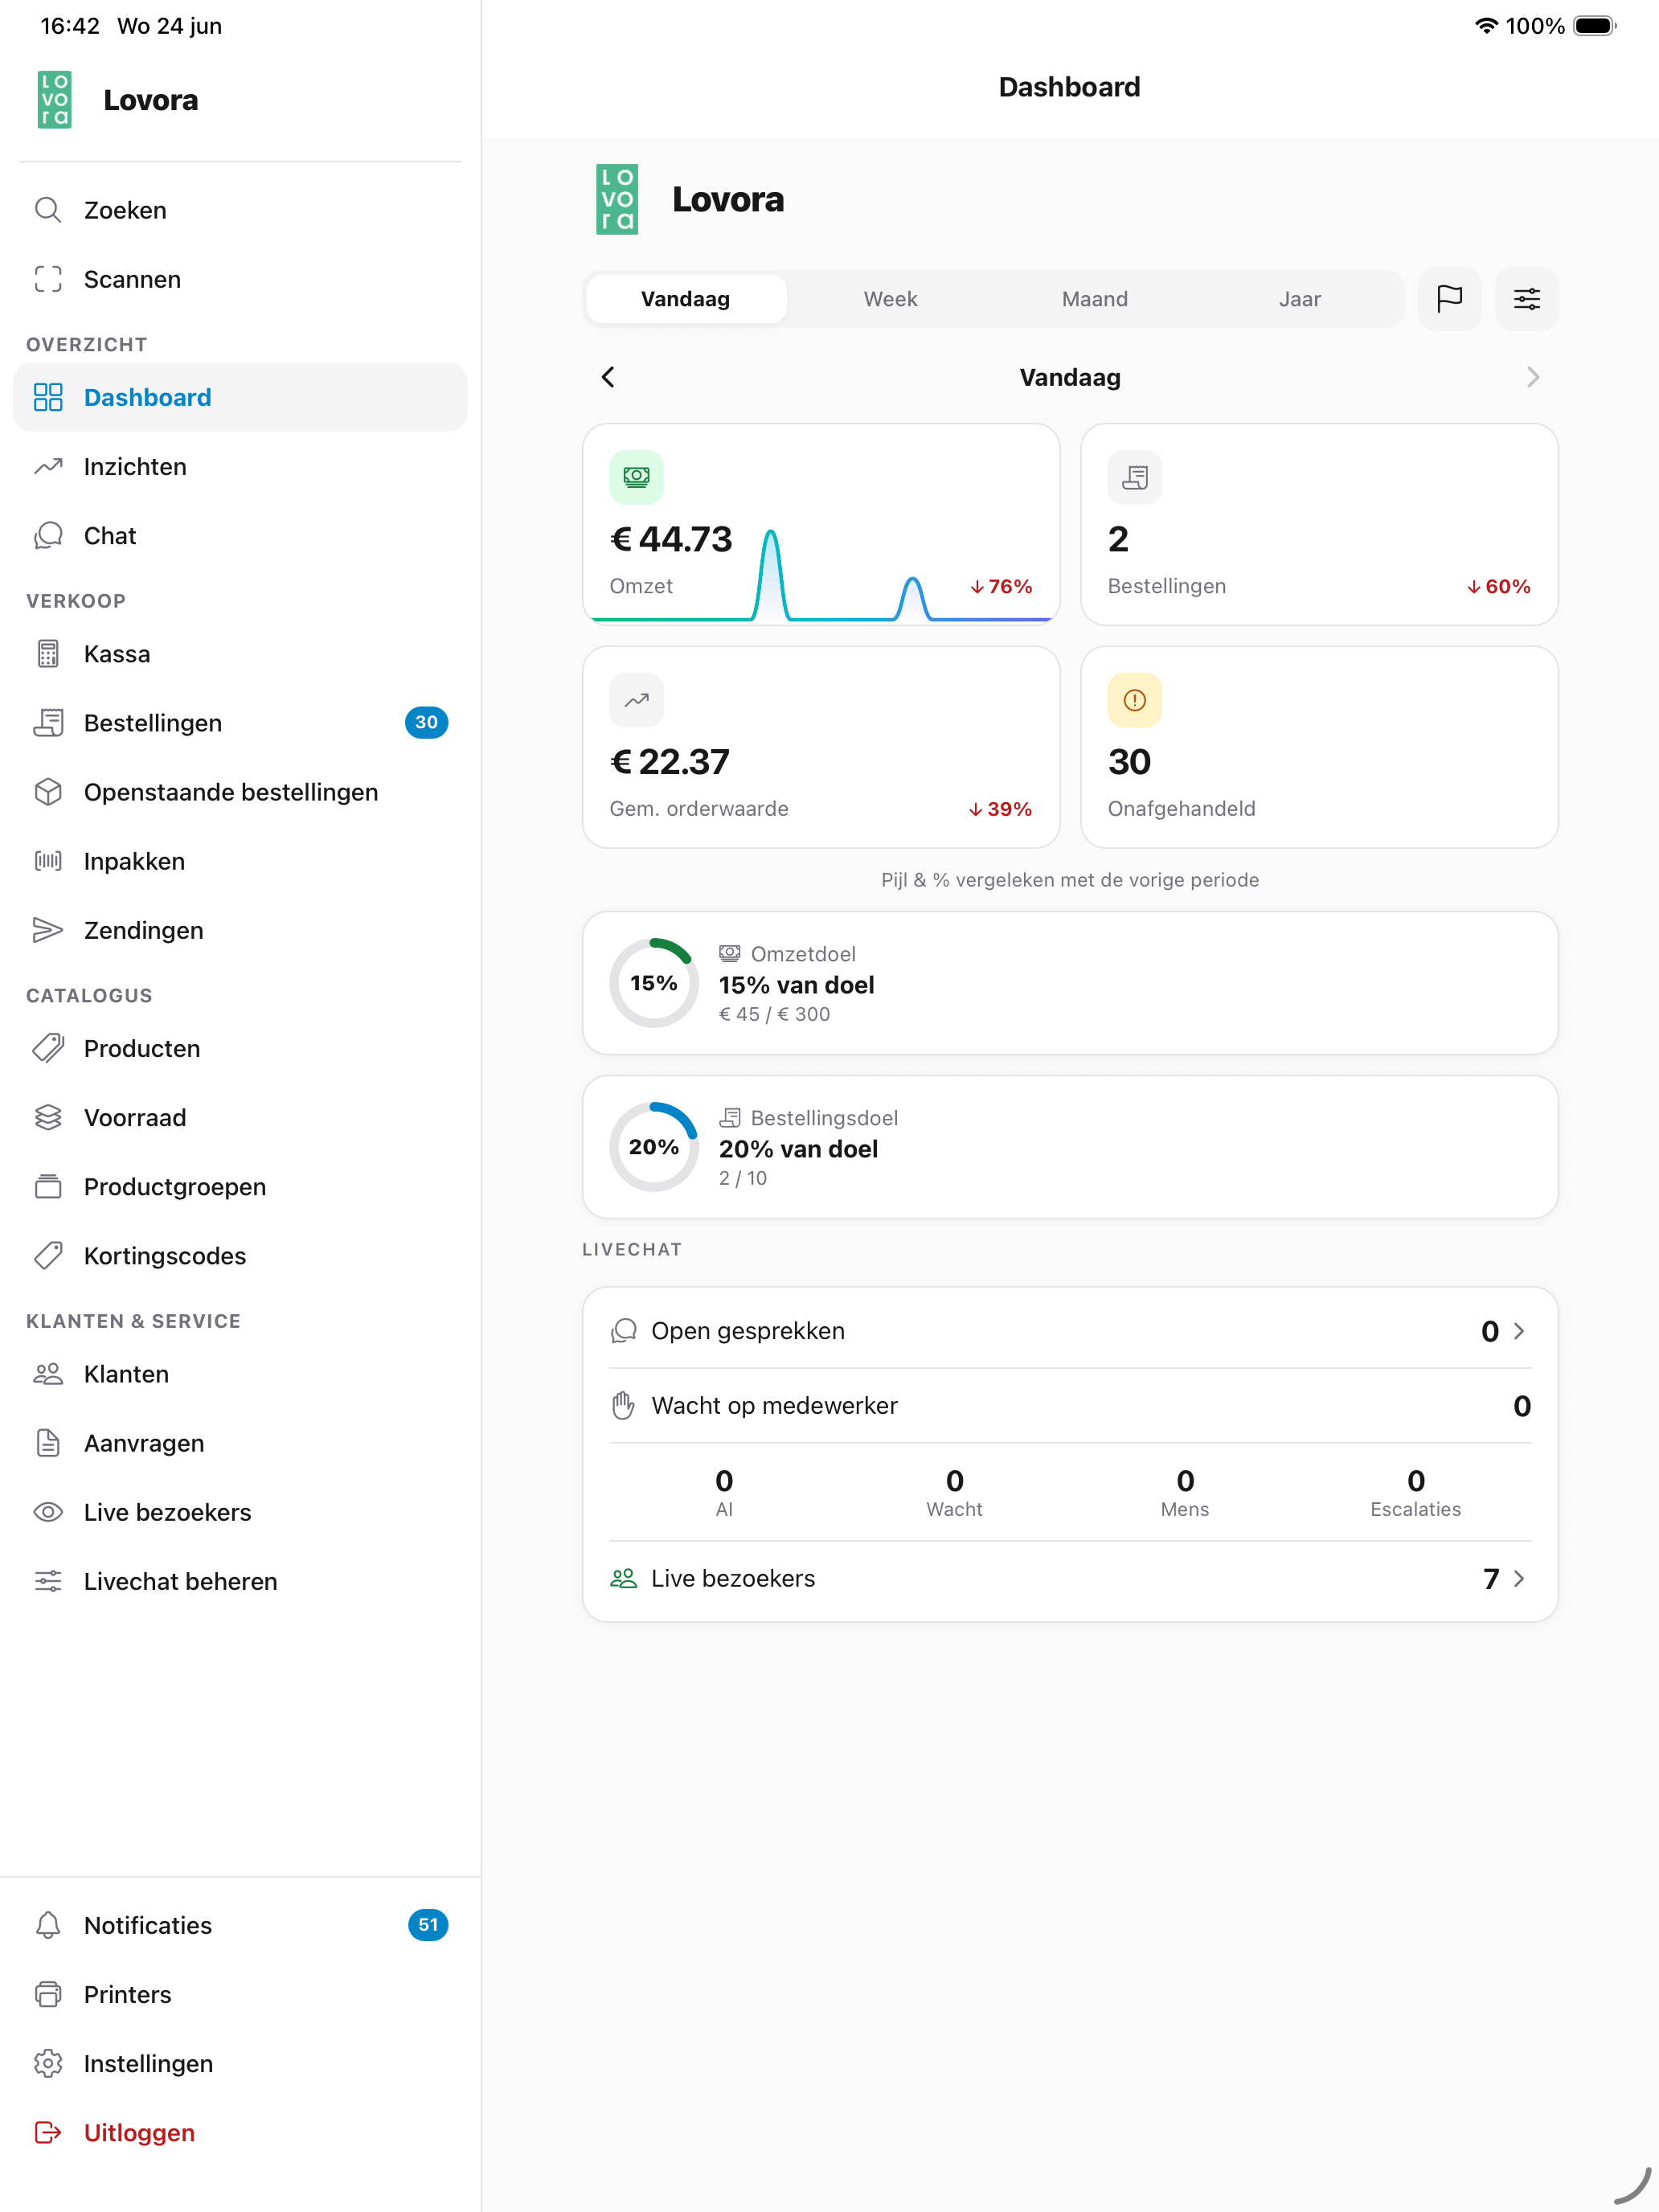This screenshot has height=2212, width=1659.
Task: Click the Notificaties bell icon
Action: [48, 1925]
